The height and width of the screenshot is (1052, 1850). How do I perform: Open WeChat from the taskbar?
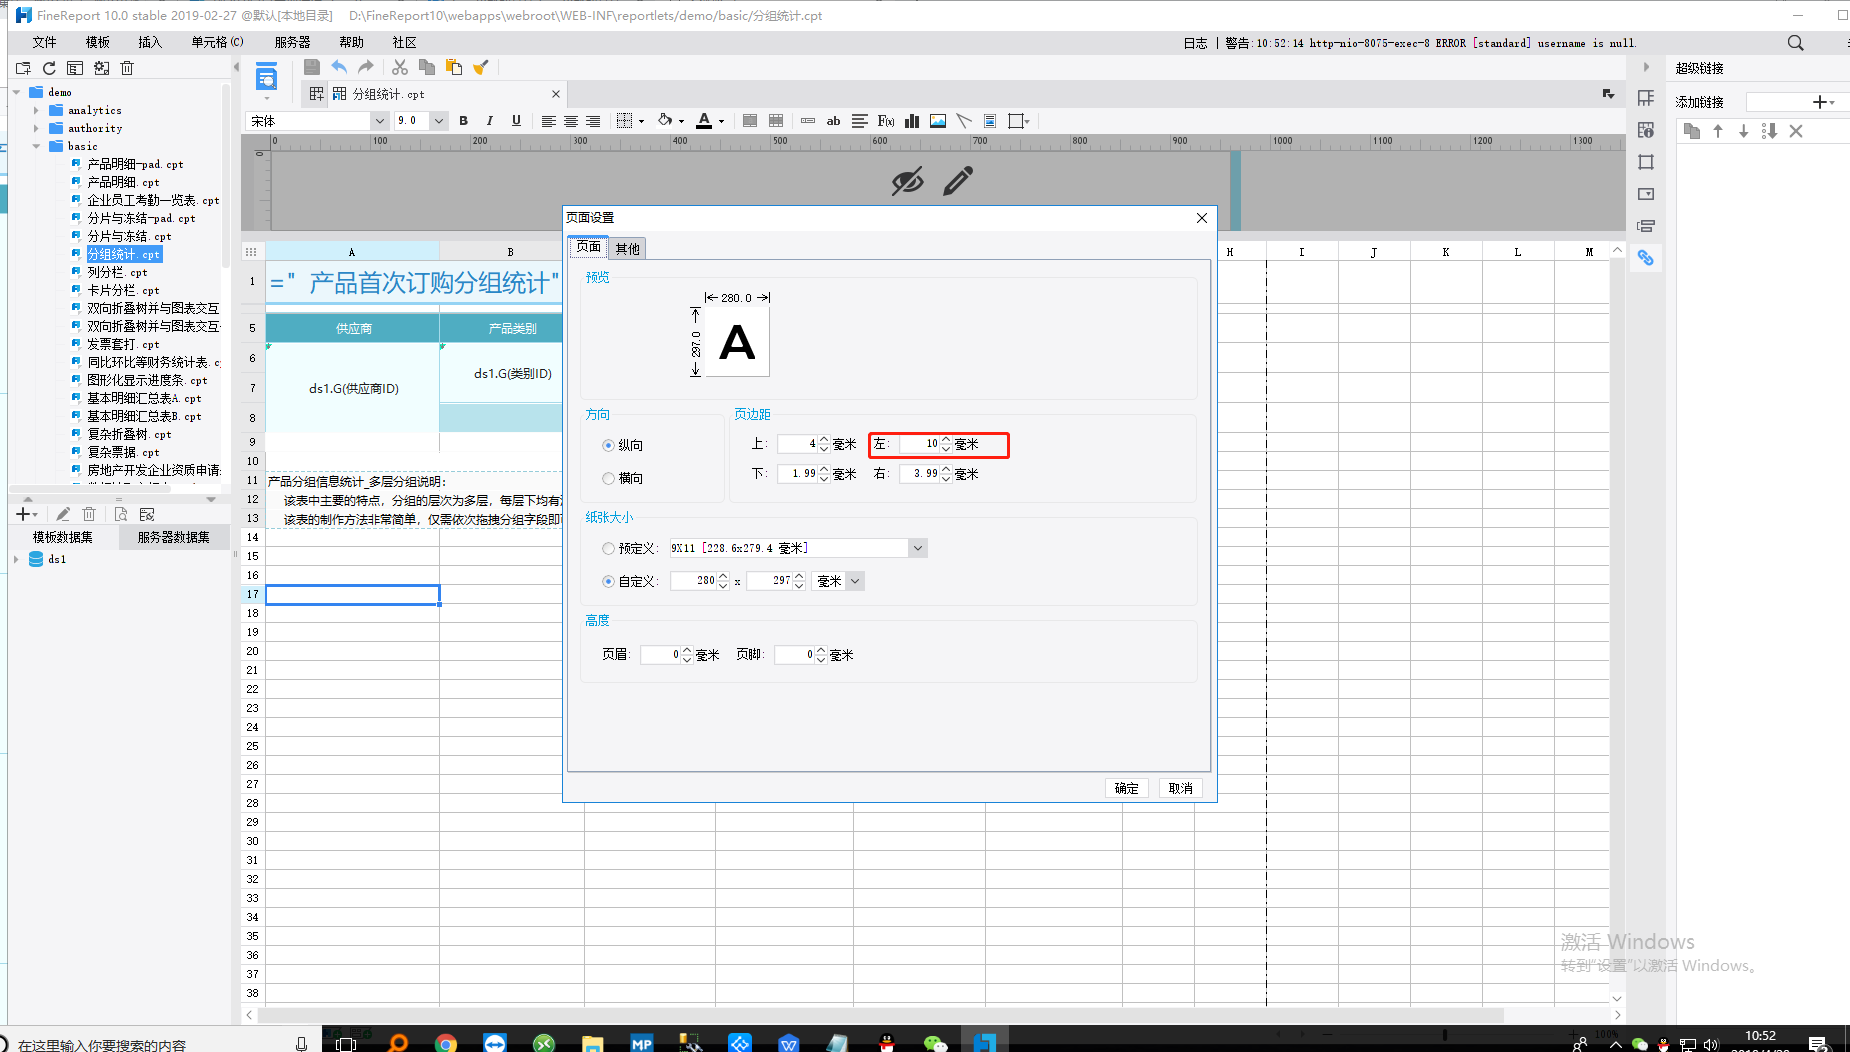coord(935,1043)
